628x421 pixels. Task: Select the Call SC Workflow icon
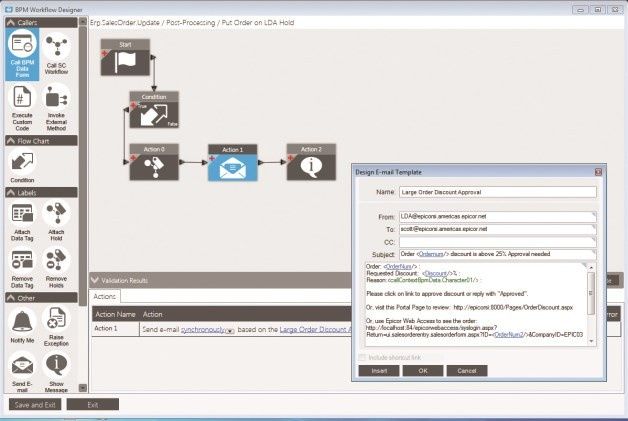[x=56, y=54]
